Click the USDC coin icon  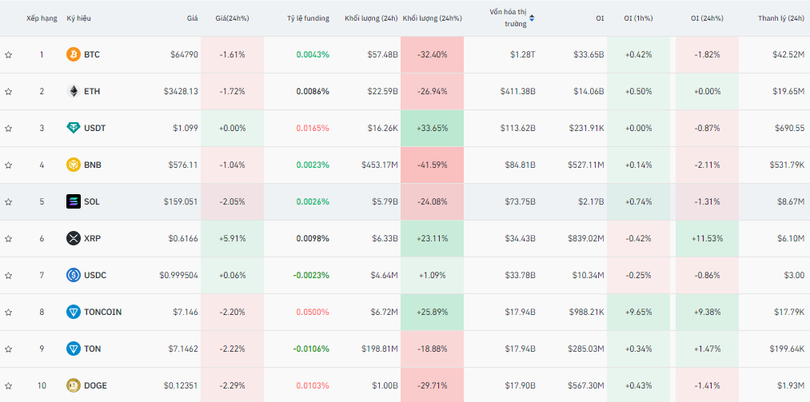coord(73,275)
